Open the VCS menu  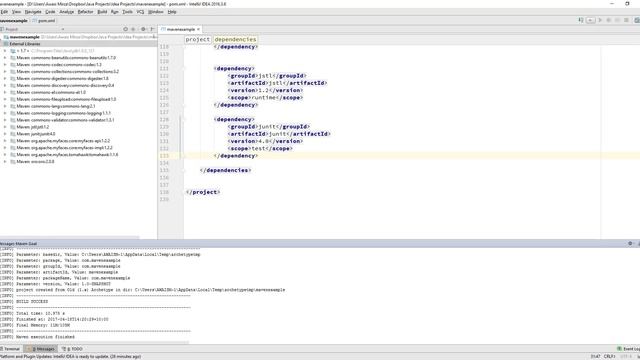tap(140, 12)
